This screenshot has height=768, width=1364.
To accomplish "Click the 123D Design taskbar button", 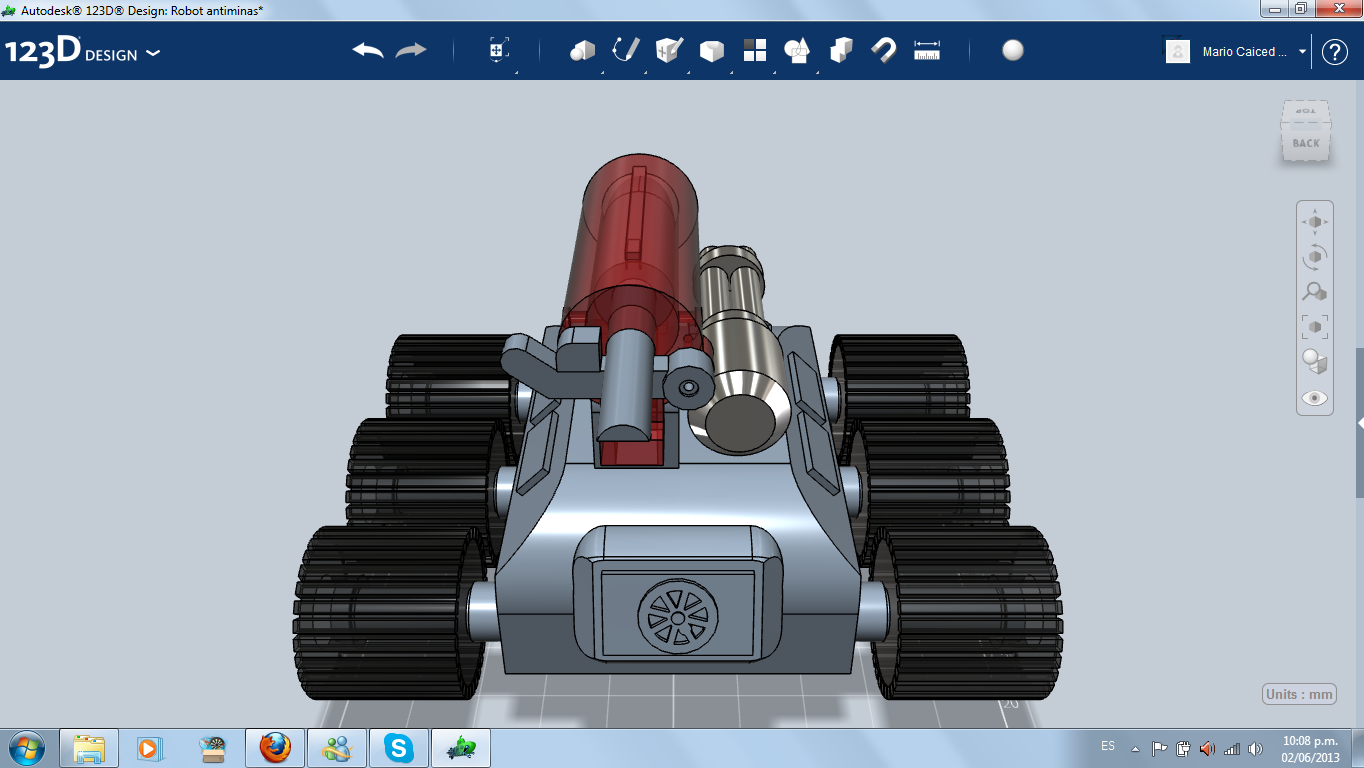I will click(461, 748).
